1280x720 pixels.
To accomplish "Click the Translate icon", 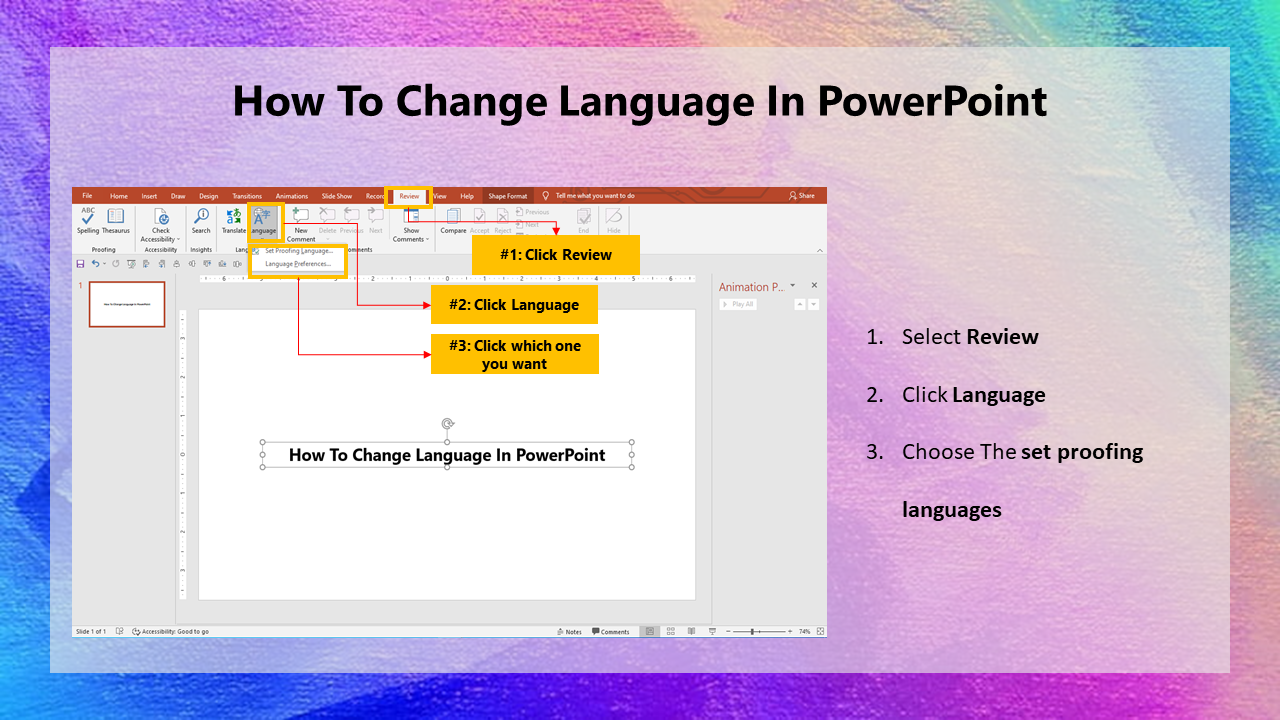I will 233,216.
